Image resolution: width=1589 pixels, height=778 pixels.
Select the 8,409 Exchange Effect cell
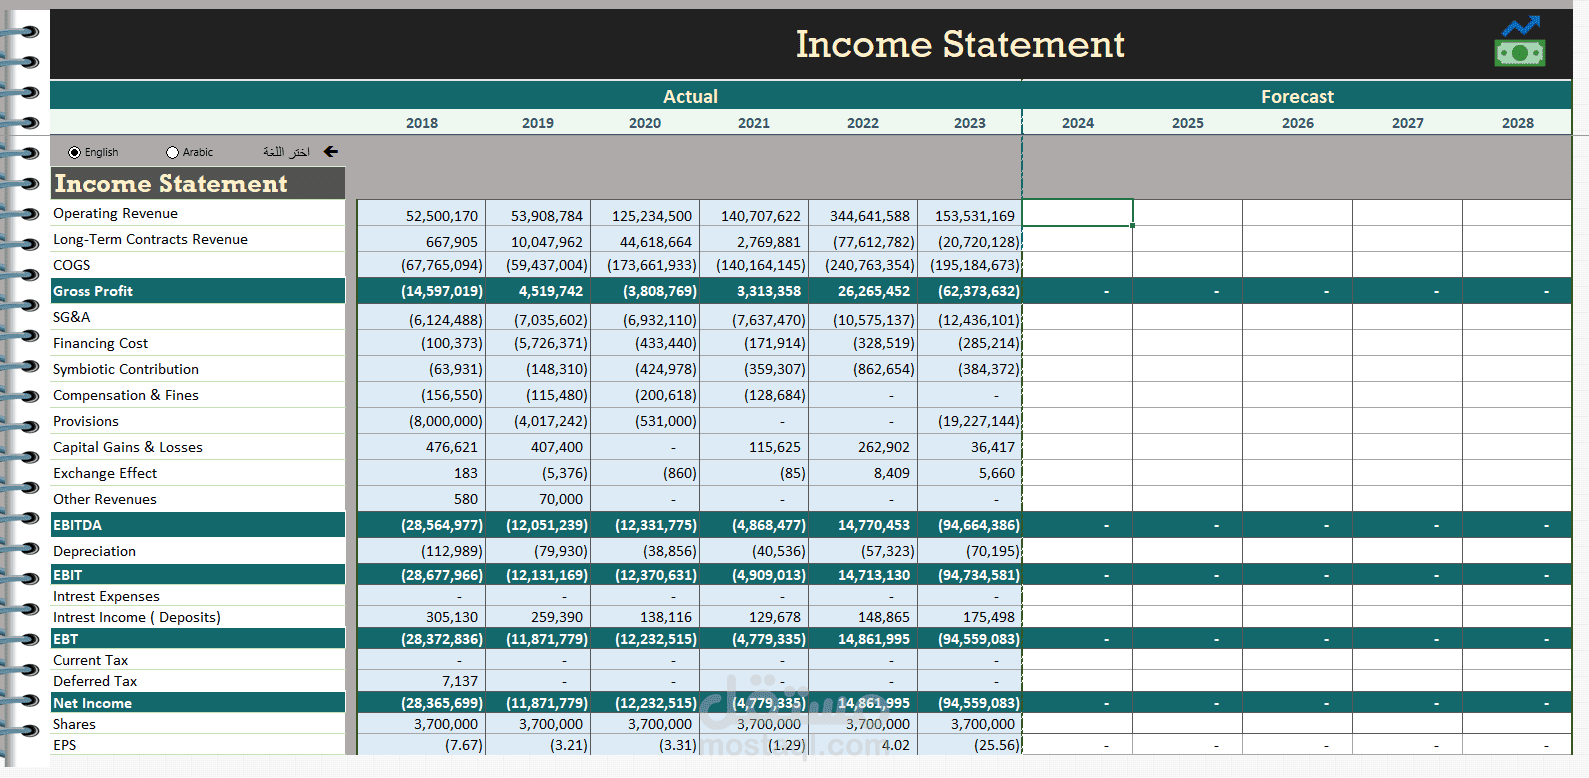pyautogui.click(x=863, y=473)
